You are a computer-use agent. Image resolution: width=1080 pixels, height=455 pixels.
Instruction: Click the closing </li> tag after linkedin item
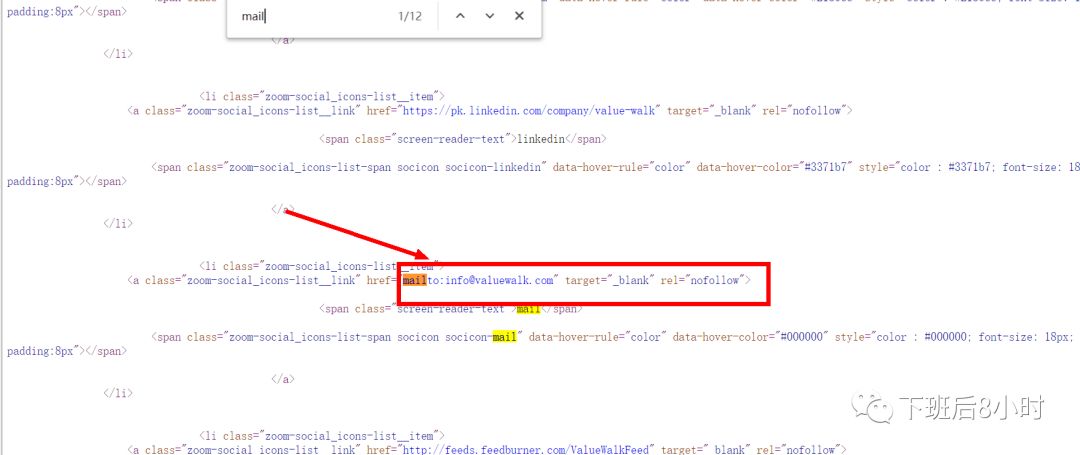(x=118, y=223)
